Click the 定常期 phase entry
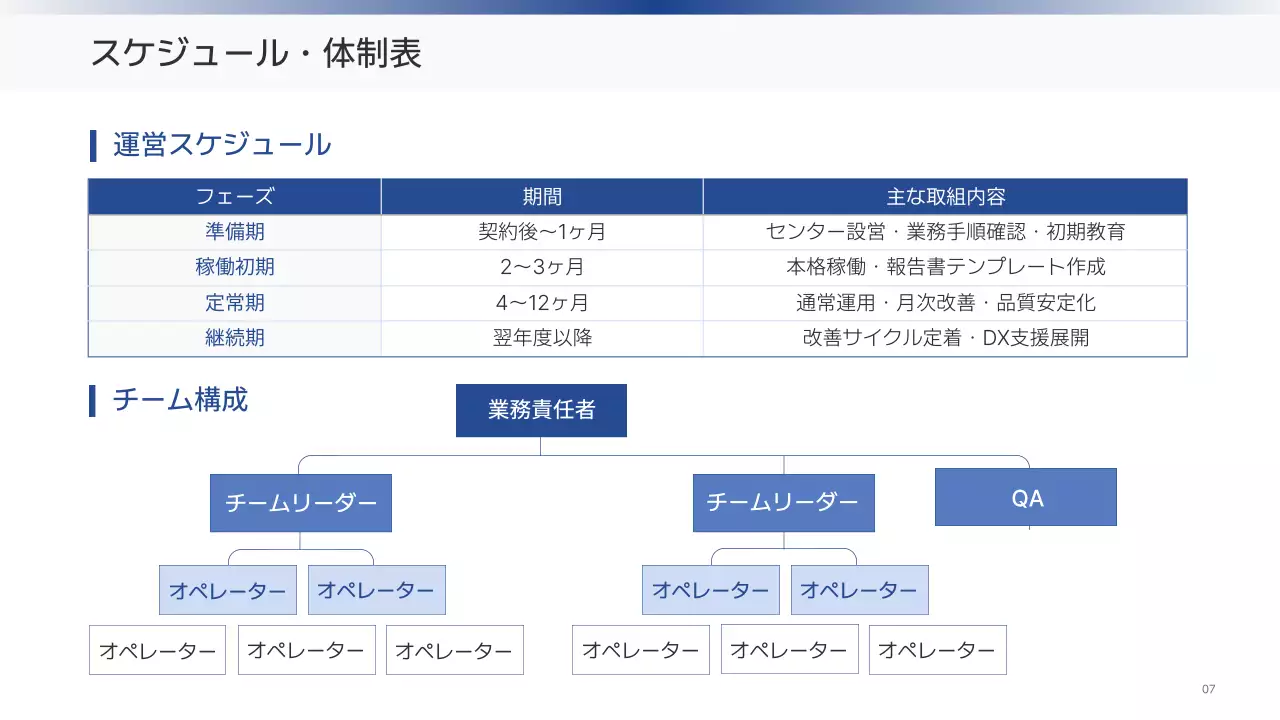Screen dimensions: 1280x720 coord(234,302)
